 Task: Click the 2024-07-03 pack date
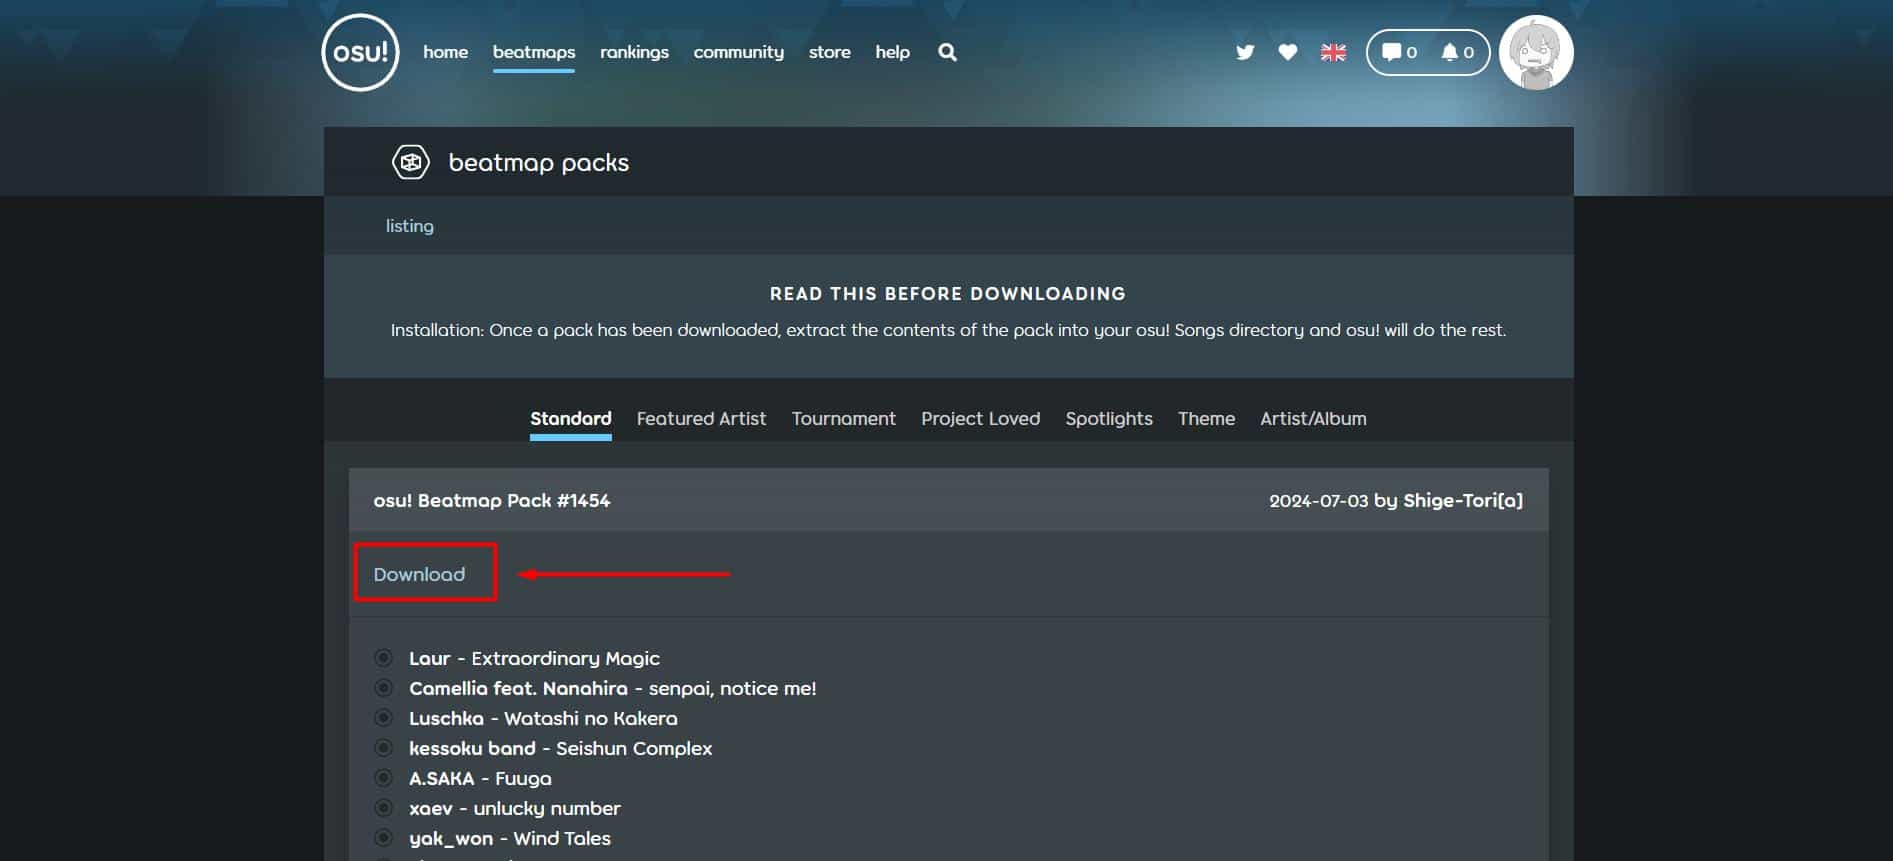point(1318,500)
